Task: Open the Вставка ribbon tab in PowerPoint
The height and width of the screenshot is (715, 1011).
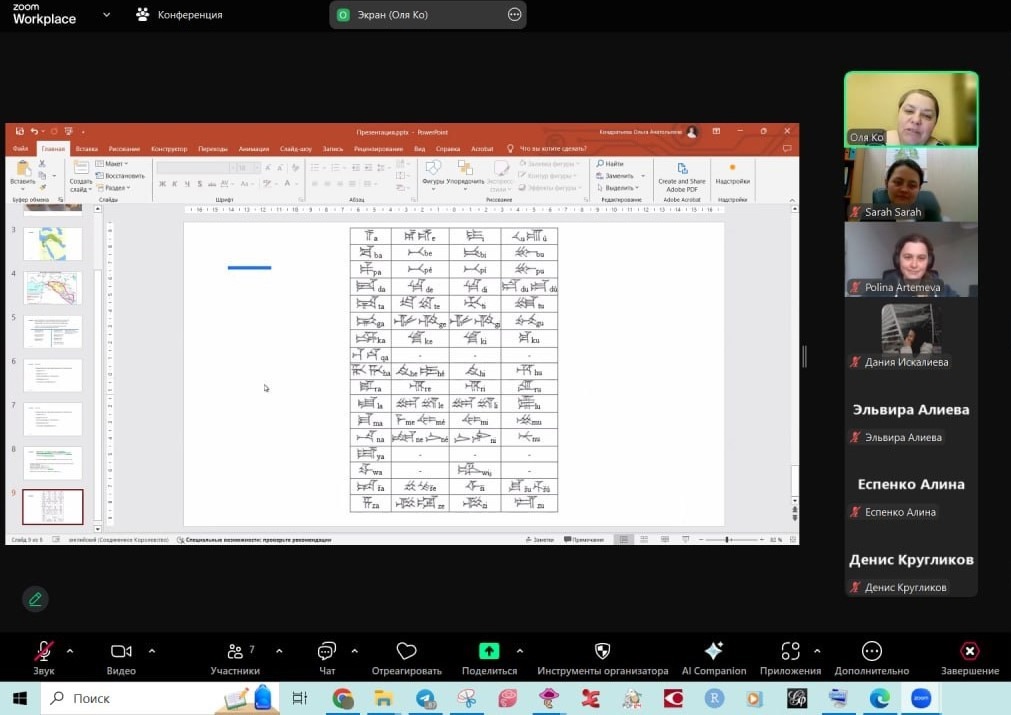Action: coord(86,149)
